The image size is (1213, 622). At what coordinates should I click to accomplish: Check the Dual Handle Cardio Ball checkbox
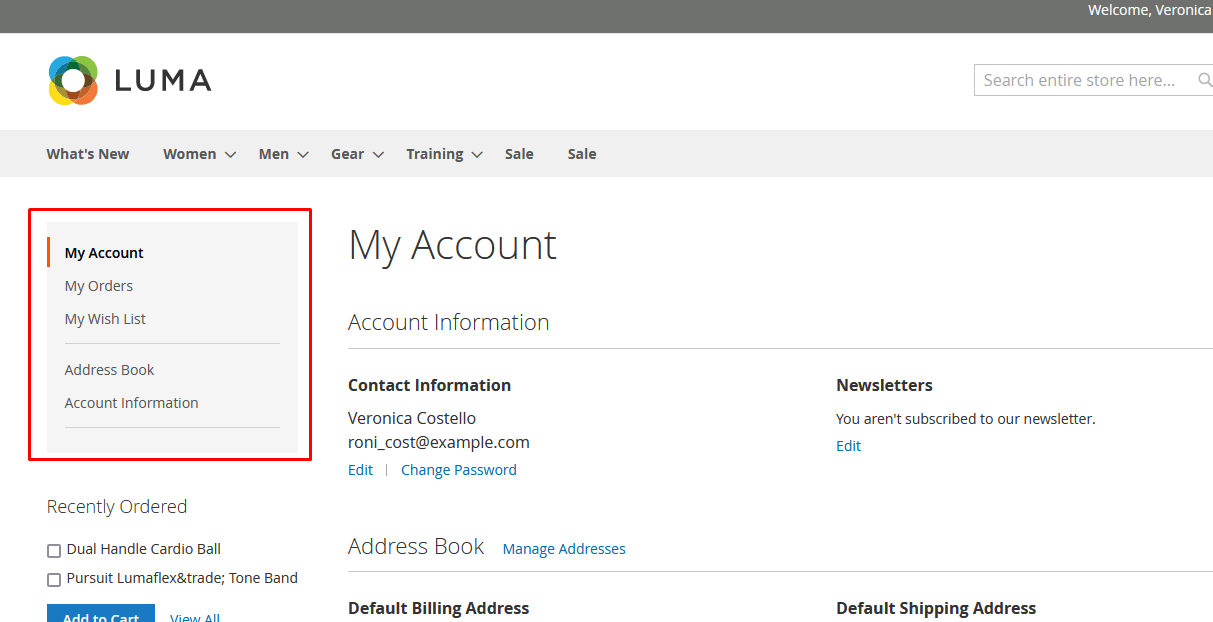(54, 550)
